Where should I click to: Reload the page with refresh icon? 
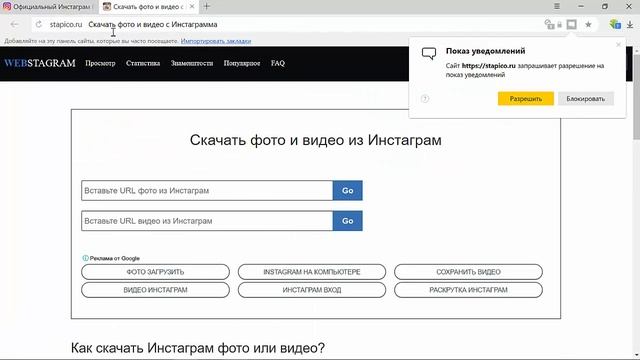pyautogui.click(x=39, y=24)
